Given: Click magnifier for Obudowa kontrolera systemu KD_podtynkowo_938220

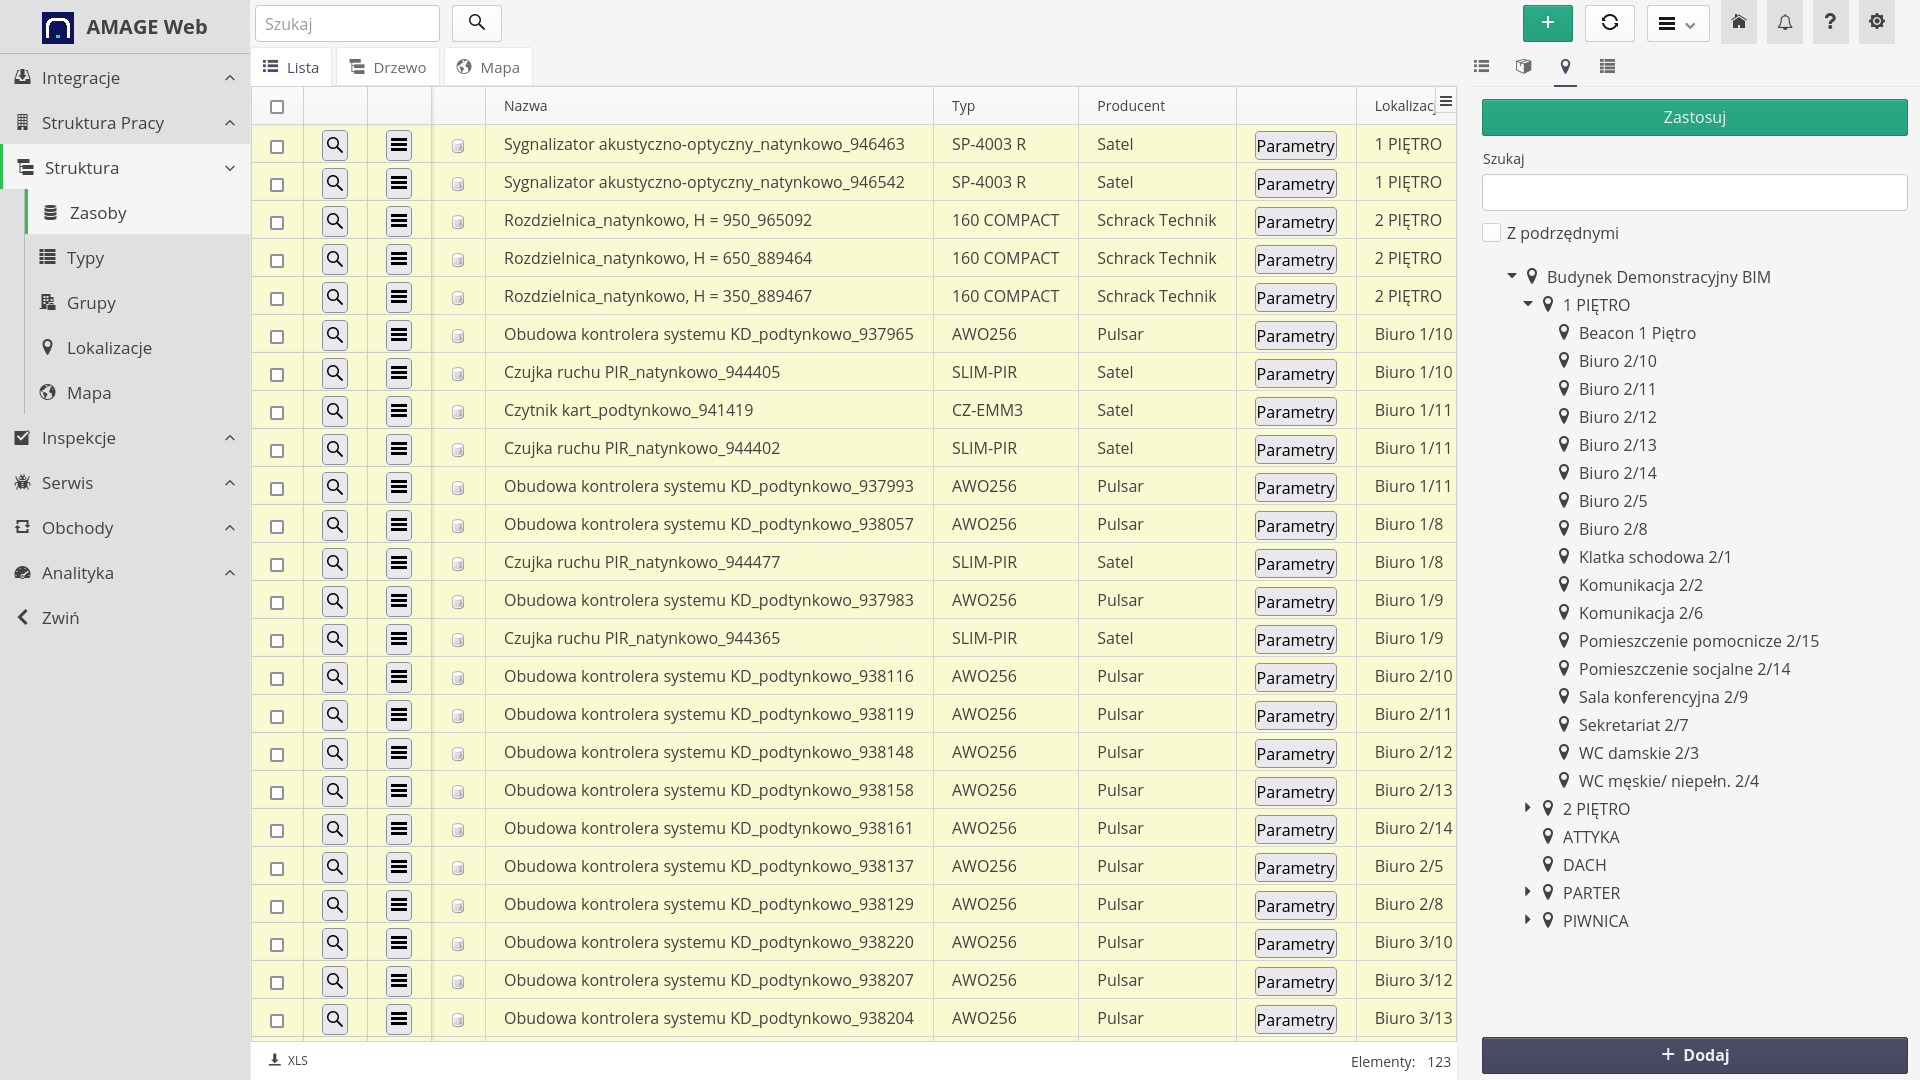Looking at the screenshot, I should pyautogui.click(x=335, y=943).
